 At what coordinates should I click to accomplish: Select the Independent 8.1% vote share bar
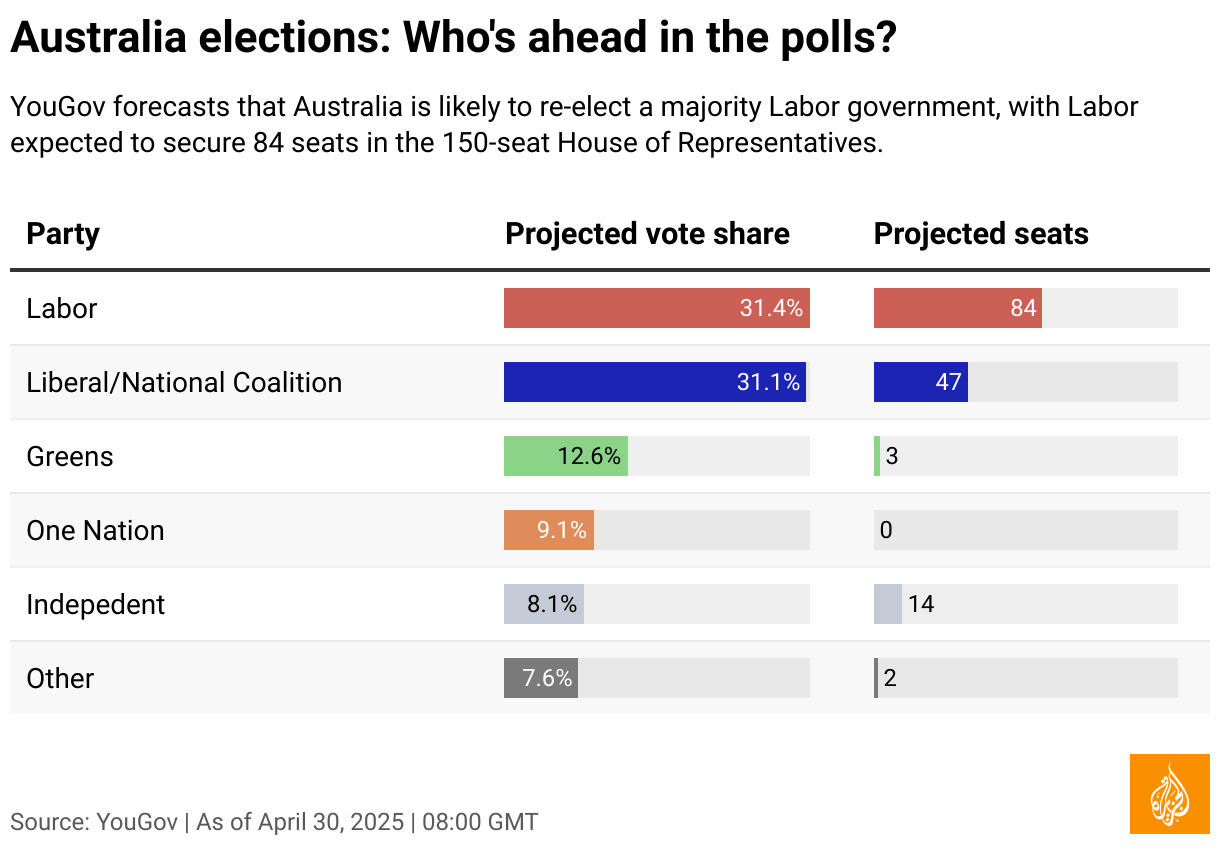543,604
